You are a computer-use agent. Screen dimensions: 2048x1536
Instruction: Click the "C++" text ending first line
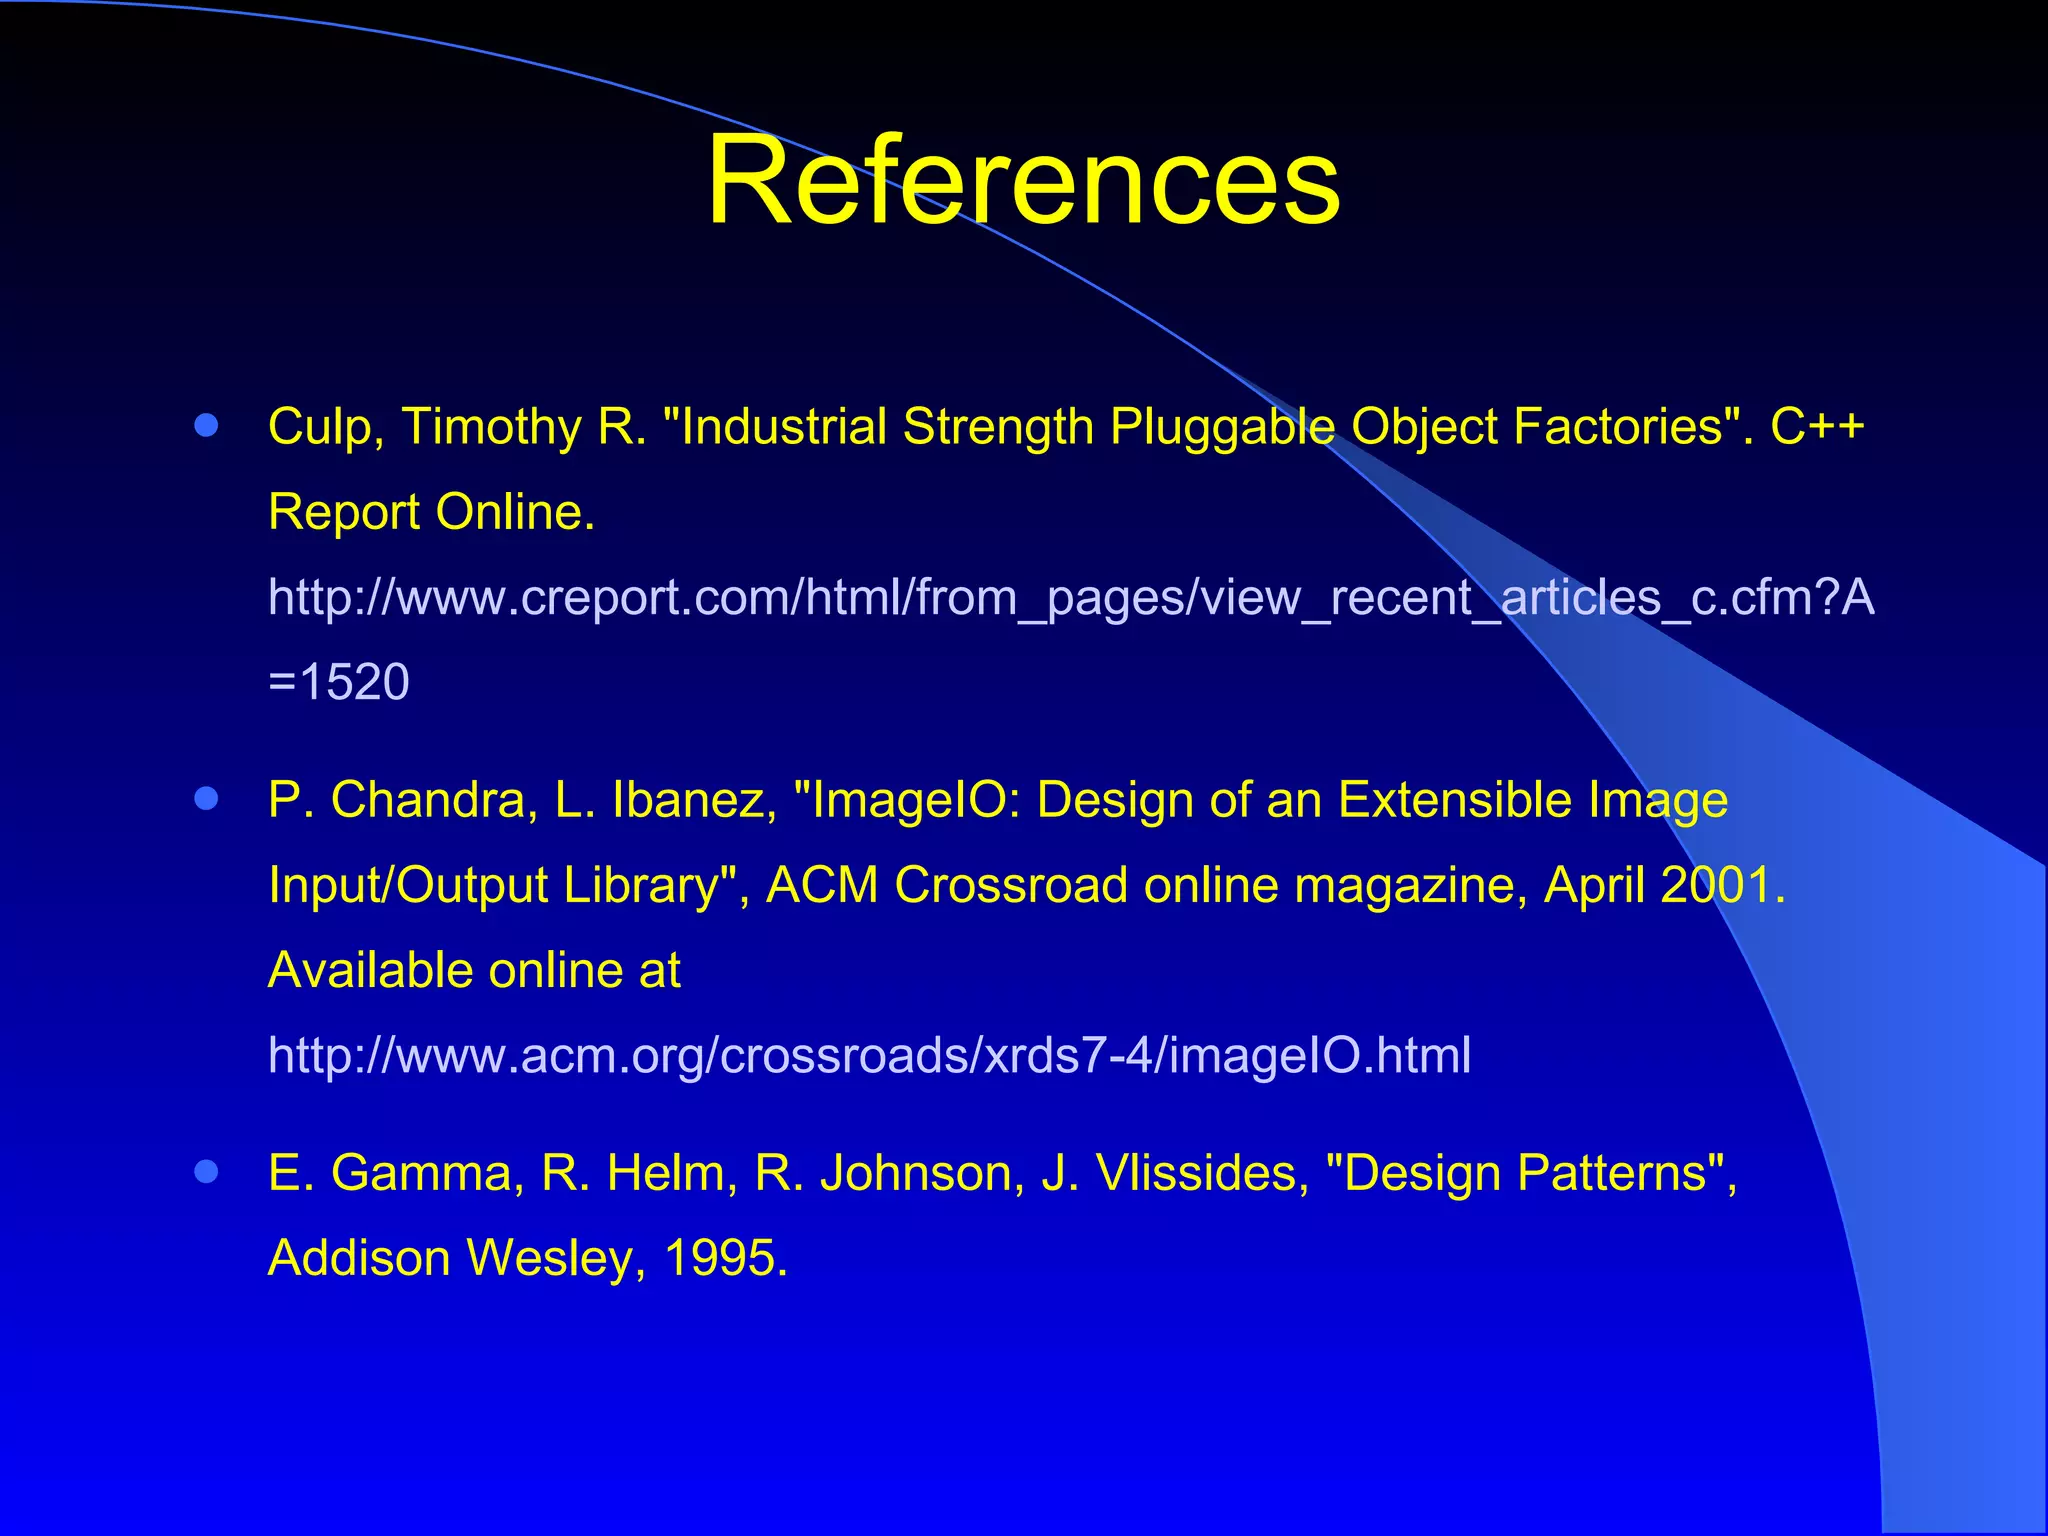pos(1817,427)
